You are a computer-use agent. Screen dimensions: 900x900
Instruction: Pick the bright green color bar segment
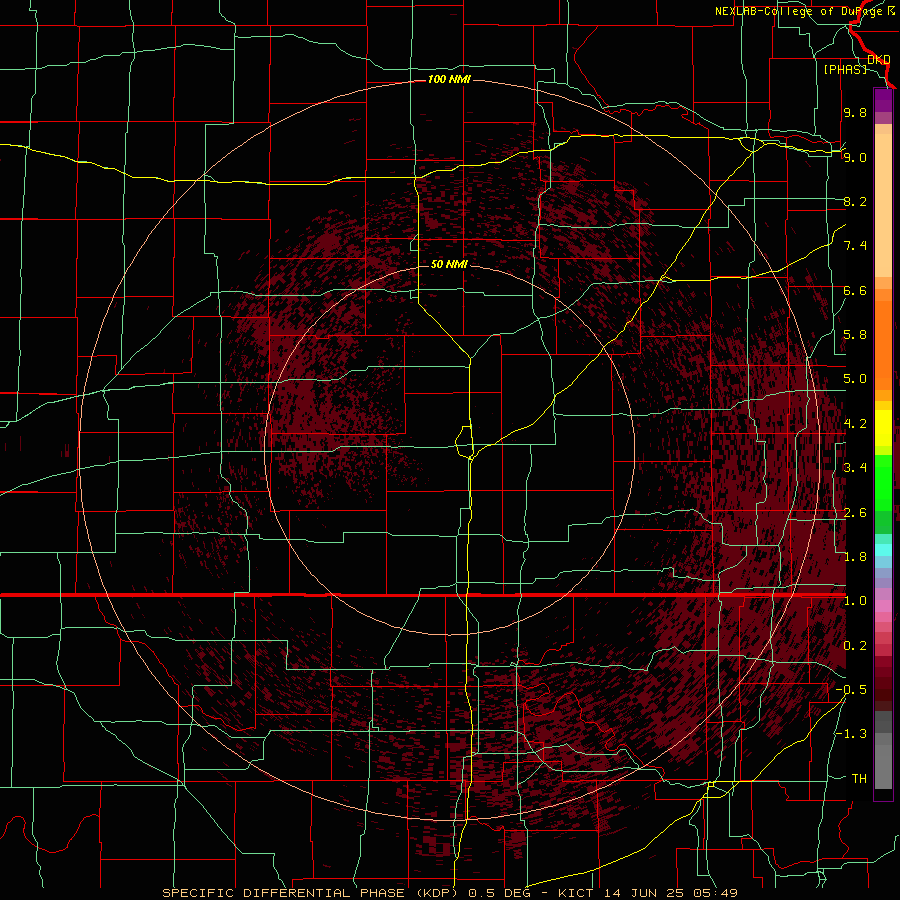[x=883, y=482]
